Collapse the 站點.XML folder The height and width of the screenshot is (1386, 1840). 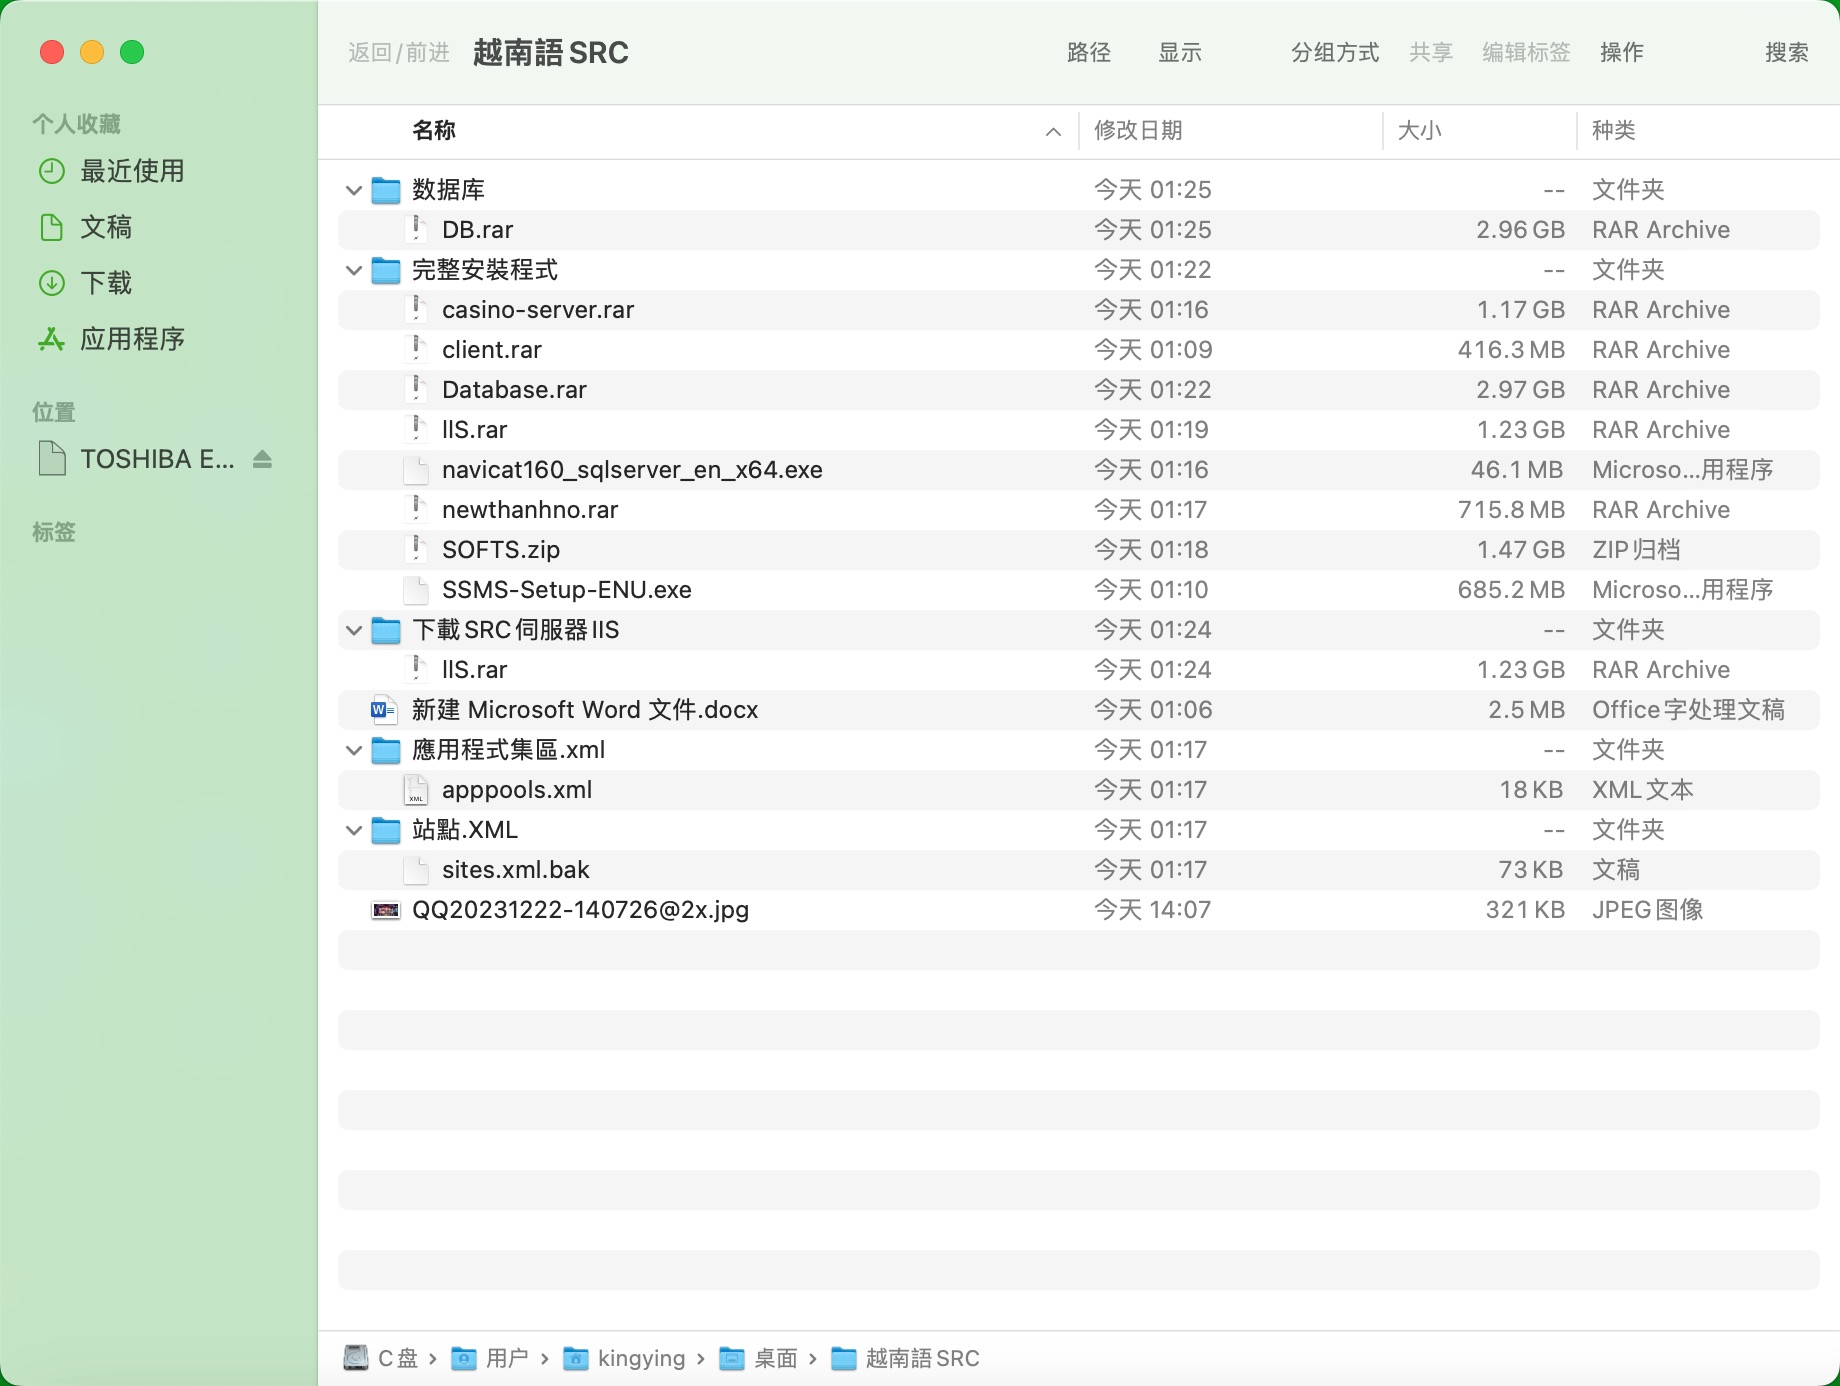tap(354, 830)
